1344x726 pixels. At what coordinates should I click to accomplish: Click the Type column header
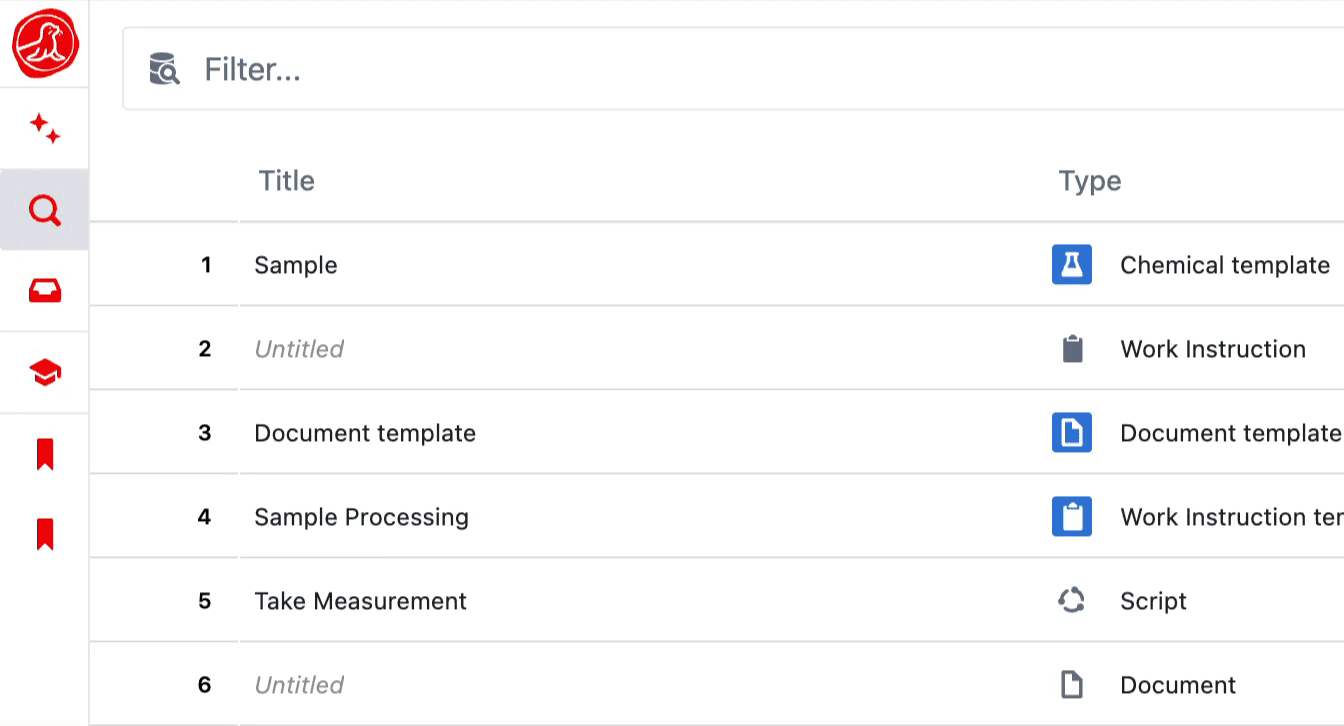tap(1090, 181)
